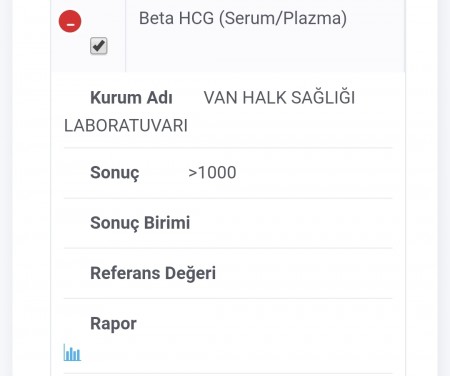Screen dimensions: 450x376
Task: Select the VAN HALK SAĞLIĞI institution text
Action: (279, 98)
